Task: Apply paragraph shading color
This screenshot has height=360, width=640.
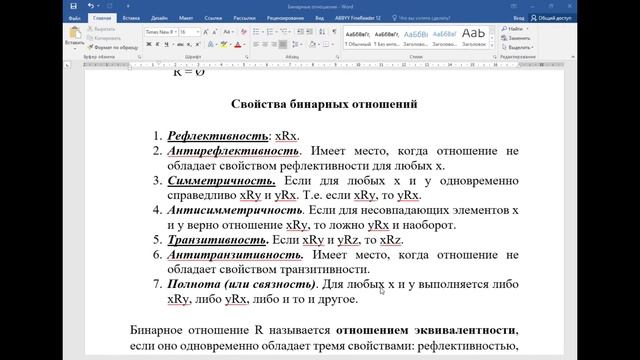Action: point(312,44)
